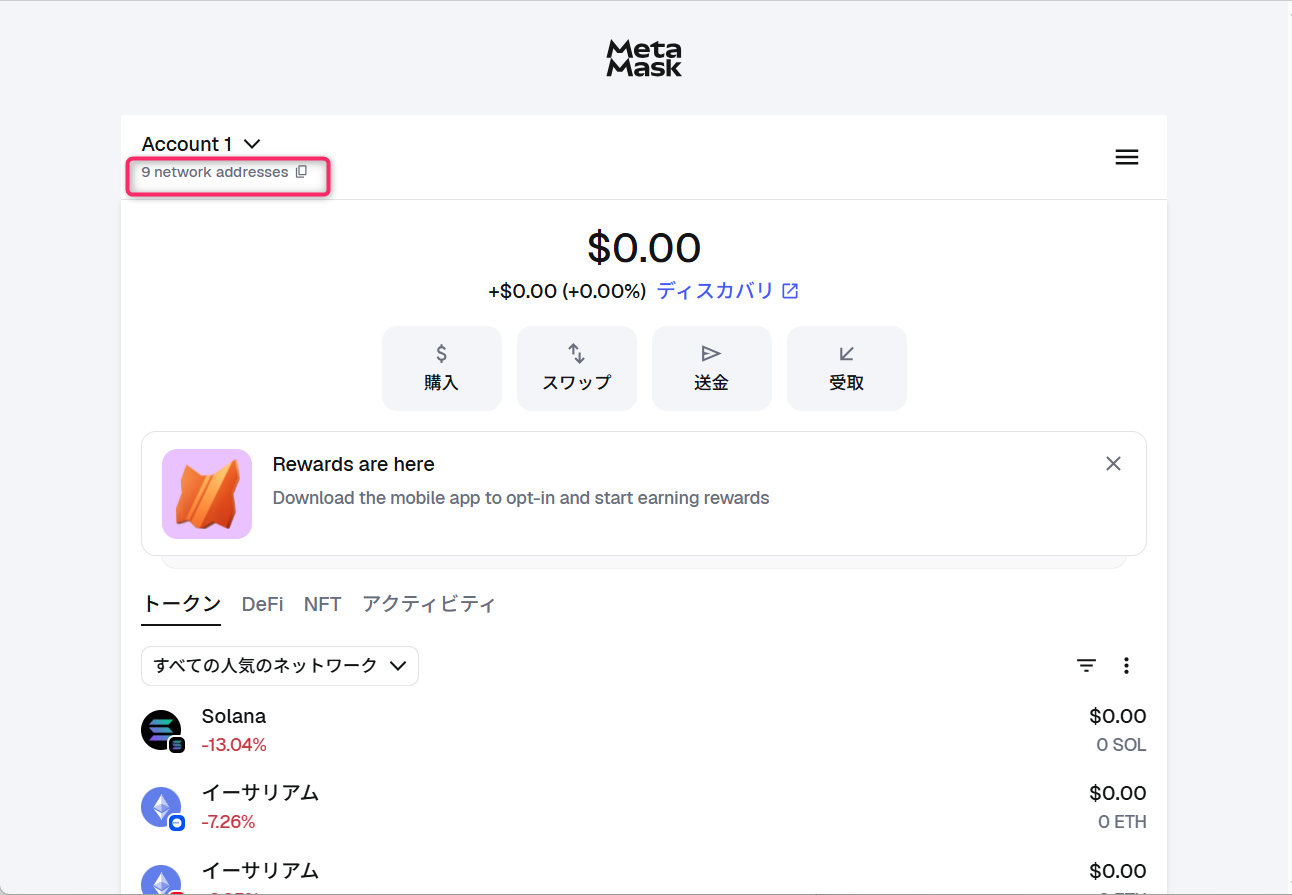1292x895 pixels.
Task: Open the ディスカバリ discovery link
Action: tap(727, 291)
